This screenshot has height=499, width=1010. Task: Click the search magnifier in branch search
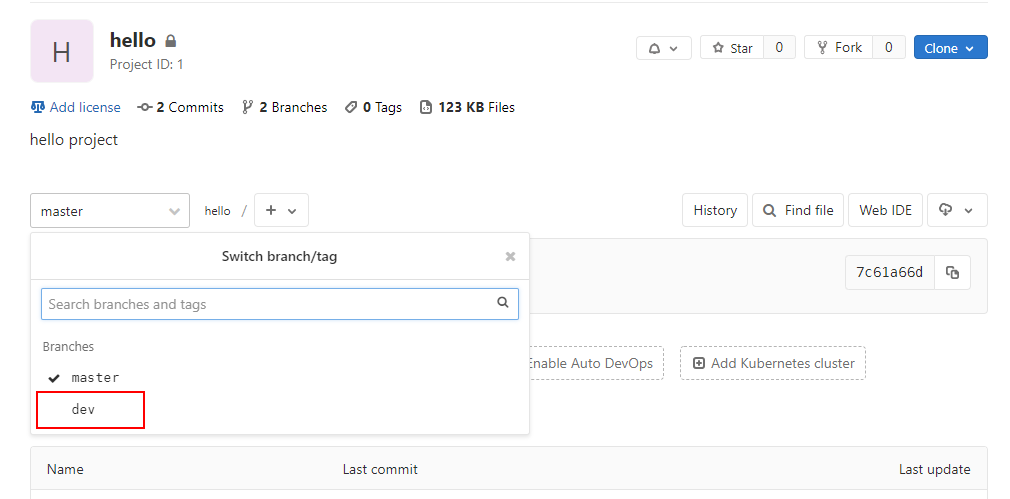tap(503, 303)
